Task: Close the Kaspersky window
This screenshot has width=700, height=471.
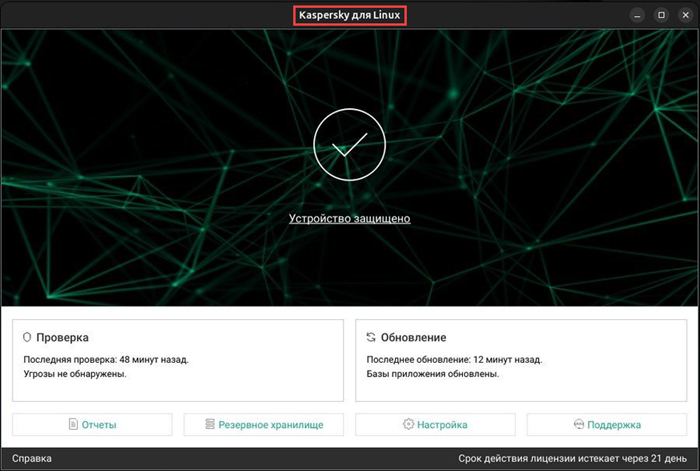Action: point(685,15)
